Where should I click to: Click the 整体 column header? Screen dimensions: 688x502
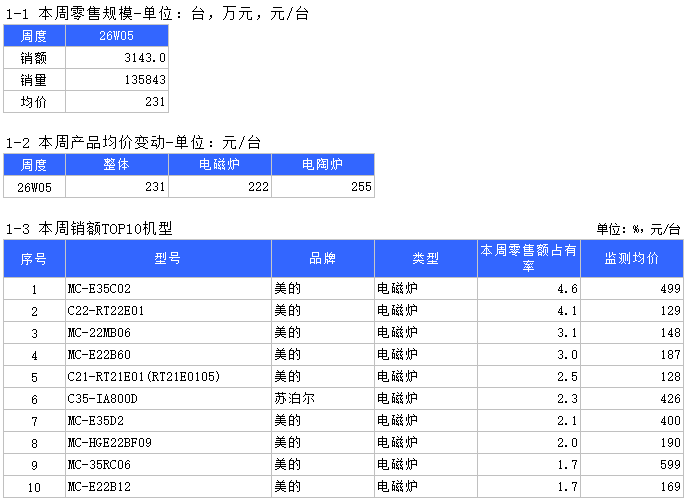[116, 165]
